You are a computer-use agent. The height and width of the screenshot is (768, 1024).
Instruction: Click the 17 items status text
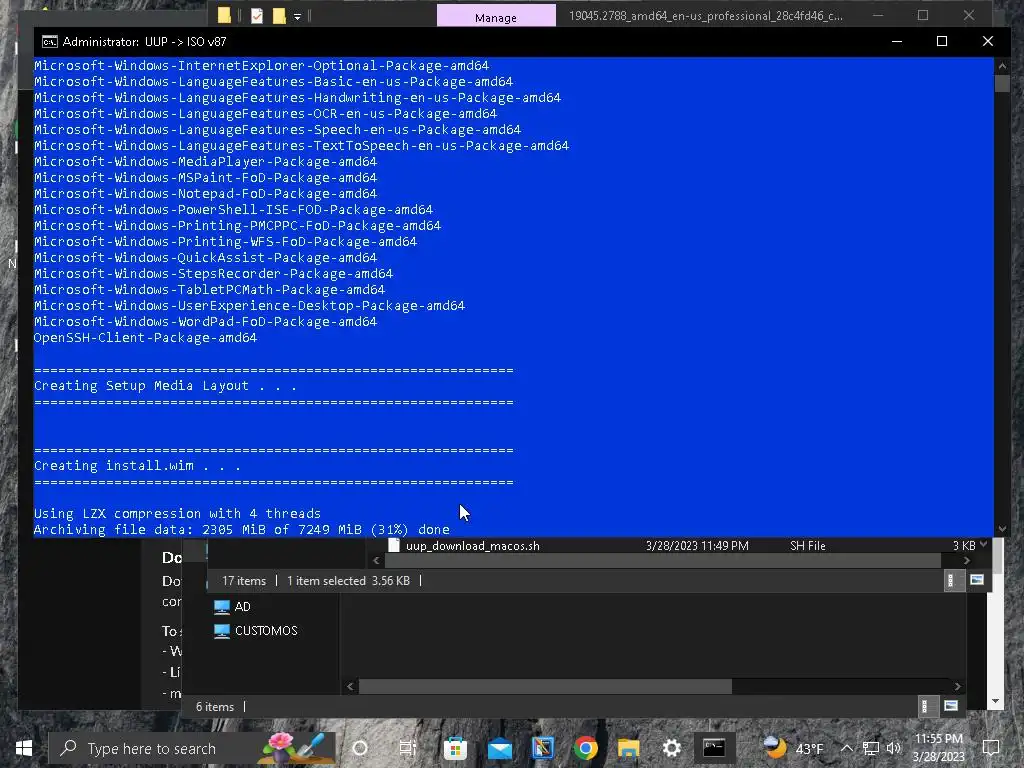click(244, 581)
